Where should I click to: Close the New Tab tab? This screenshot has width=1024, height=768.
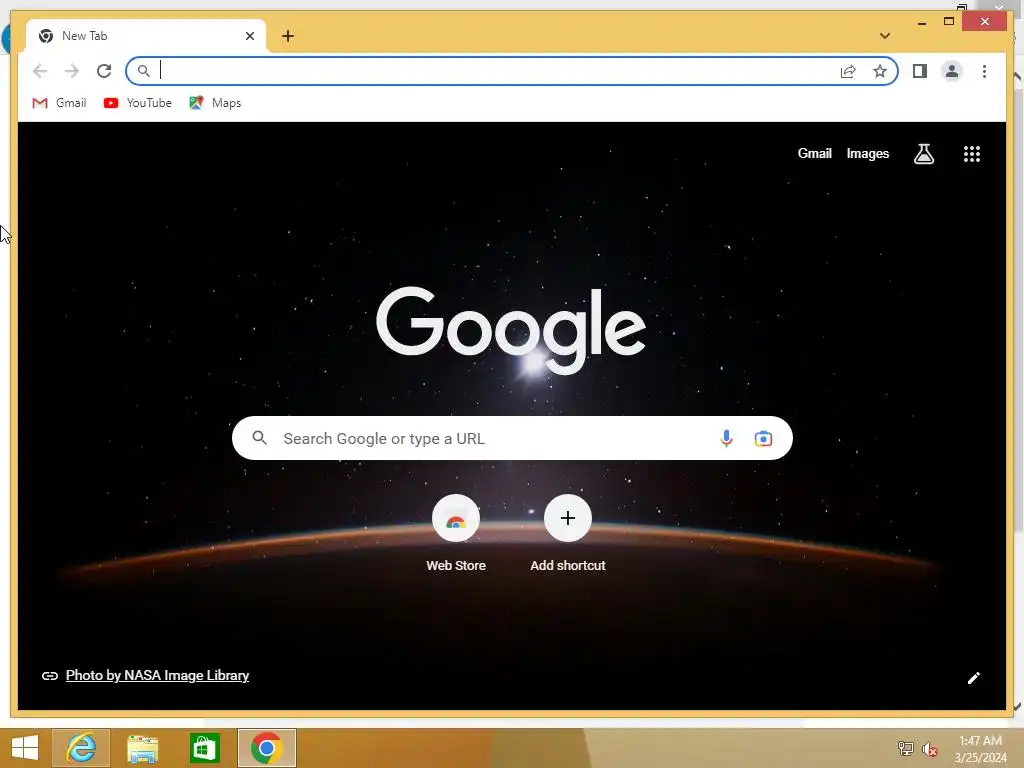point(249,36)
